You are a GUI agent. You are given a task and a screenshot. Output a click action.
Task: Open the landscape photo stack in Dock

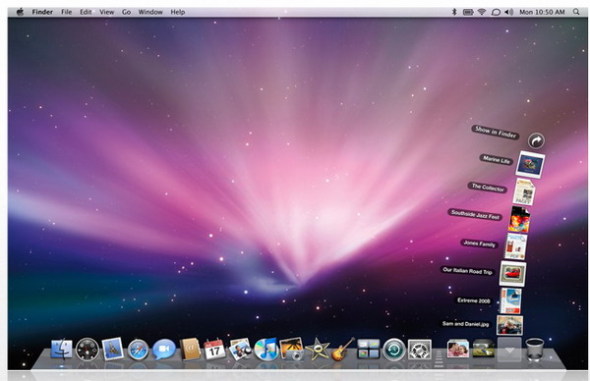[x=484, y=349]
